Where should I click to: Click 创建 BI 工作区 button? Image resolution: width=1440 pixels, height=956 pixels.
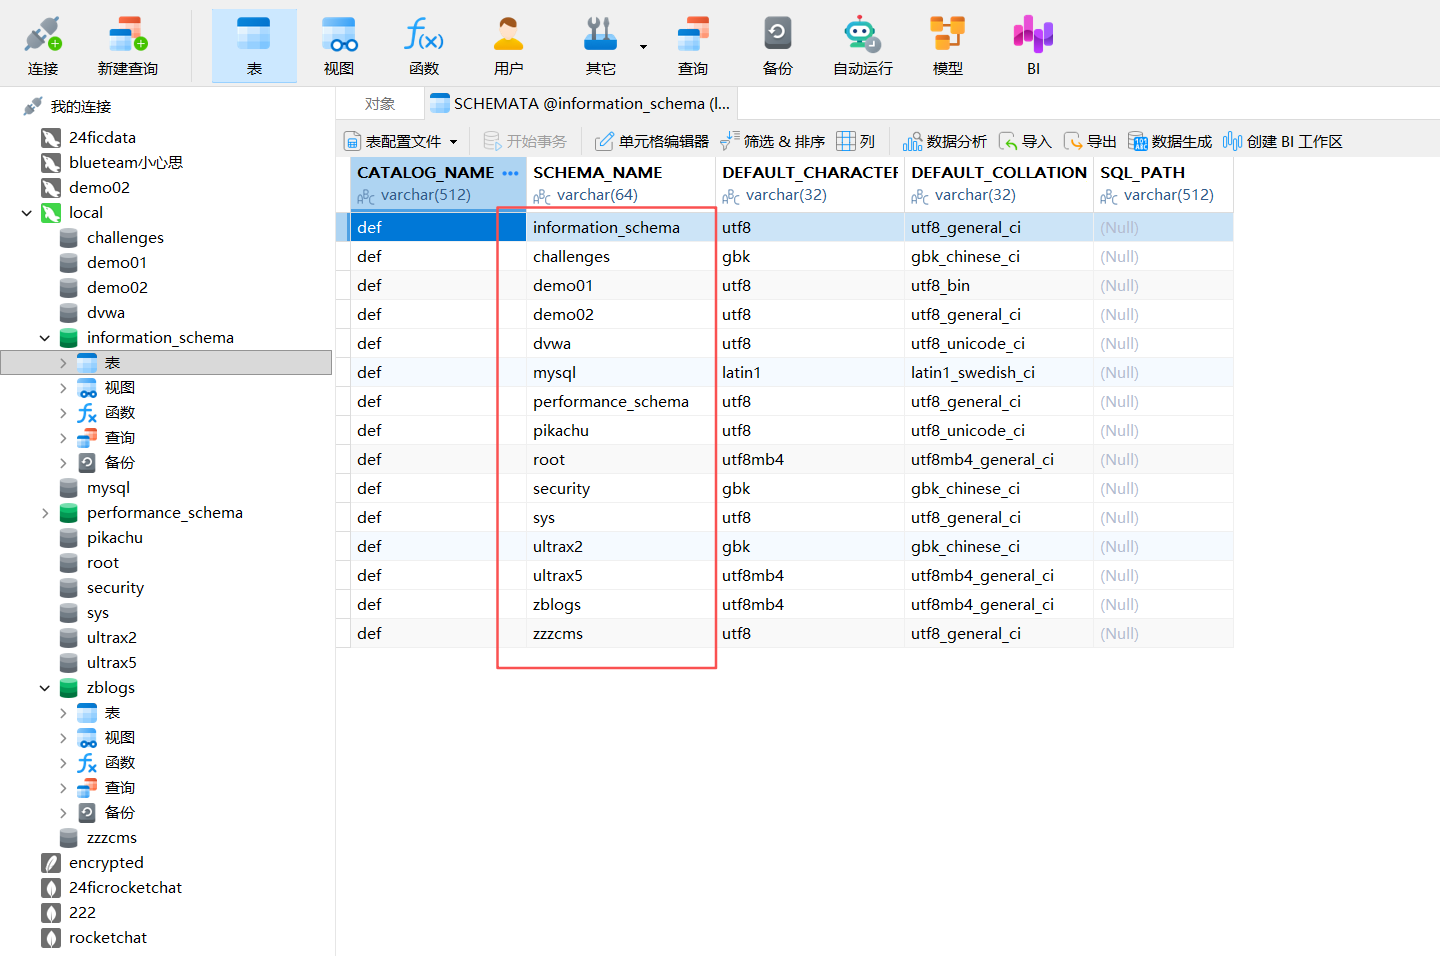pyautogui.click(x=1283, y=141)
